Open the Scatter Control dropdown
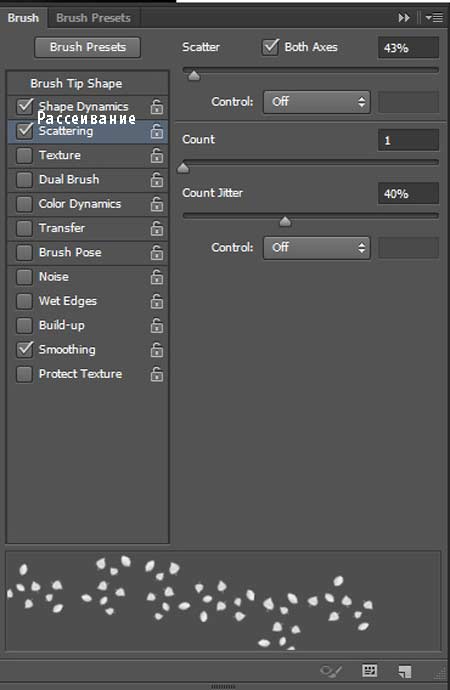450x690 pixels. tap(317, 102)
